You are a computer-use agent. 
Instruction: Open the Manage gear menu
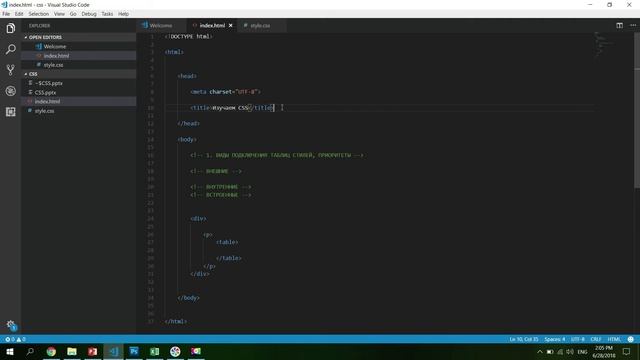(11, 325)
